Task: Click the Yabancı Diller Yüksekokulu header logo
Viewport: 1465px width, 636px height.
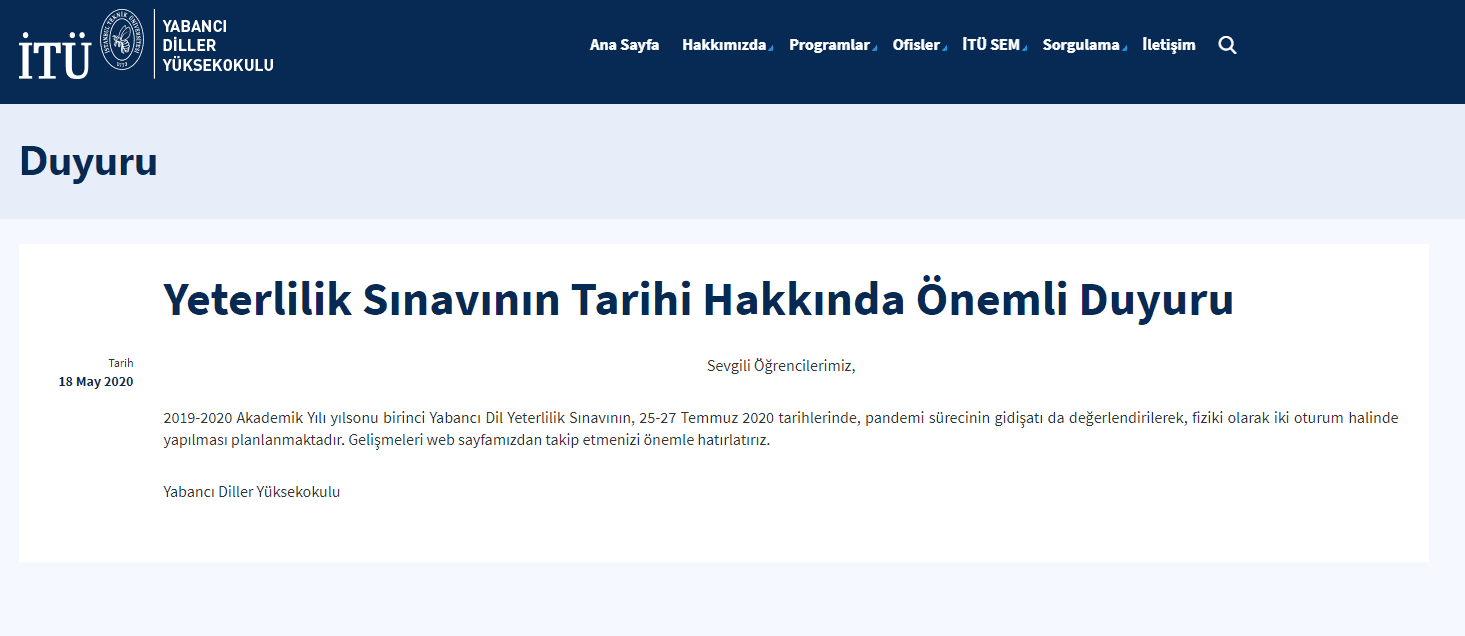Action: [x=219, y=44]
